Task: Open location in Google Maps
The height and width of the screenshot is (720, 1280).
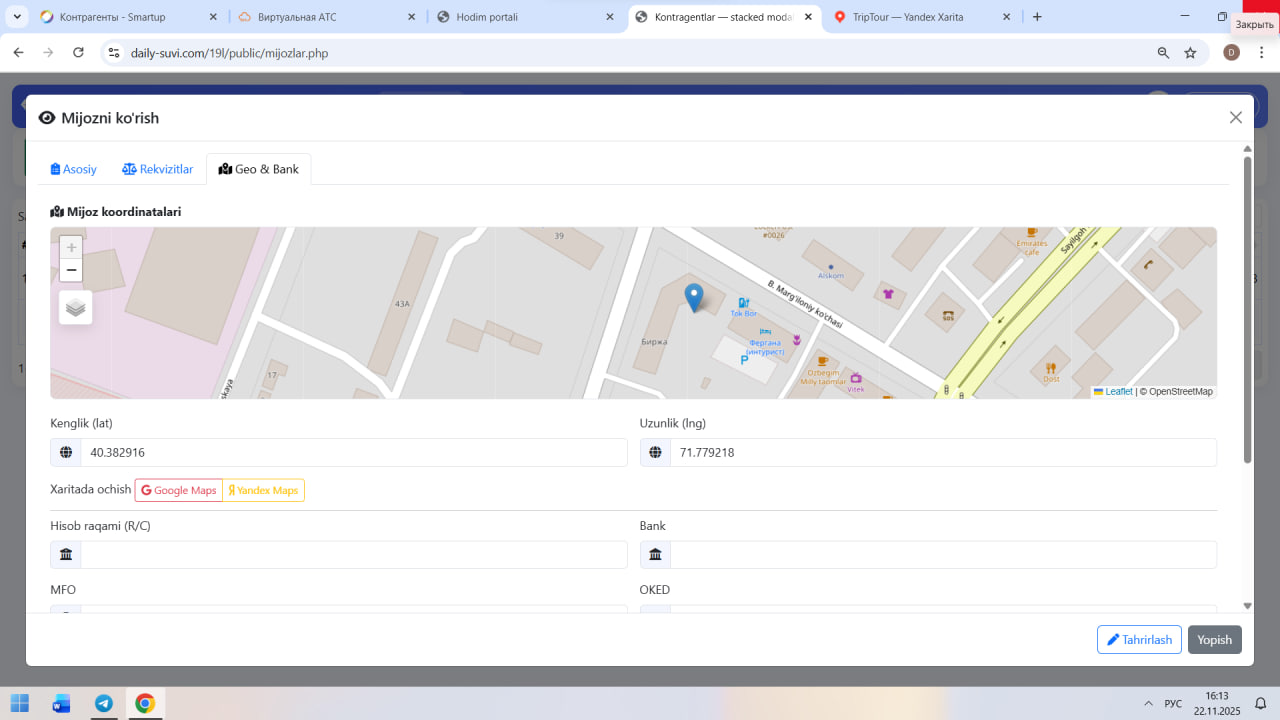Action: 179,490
